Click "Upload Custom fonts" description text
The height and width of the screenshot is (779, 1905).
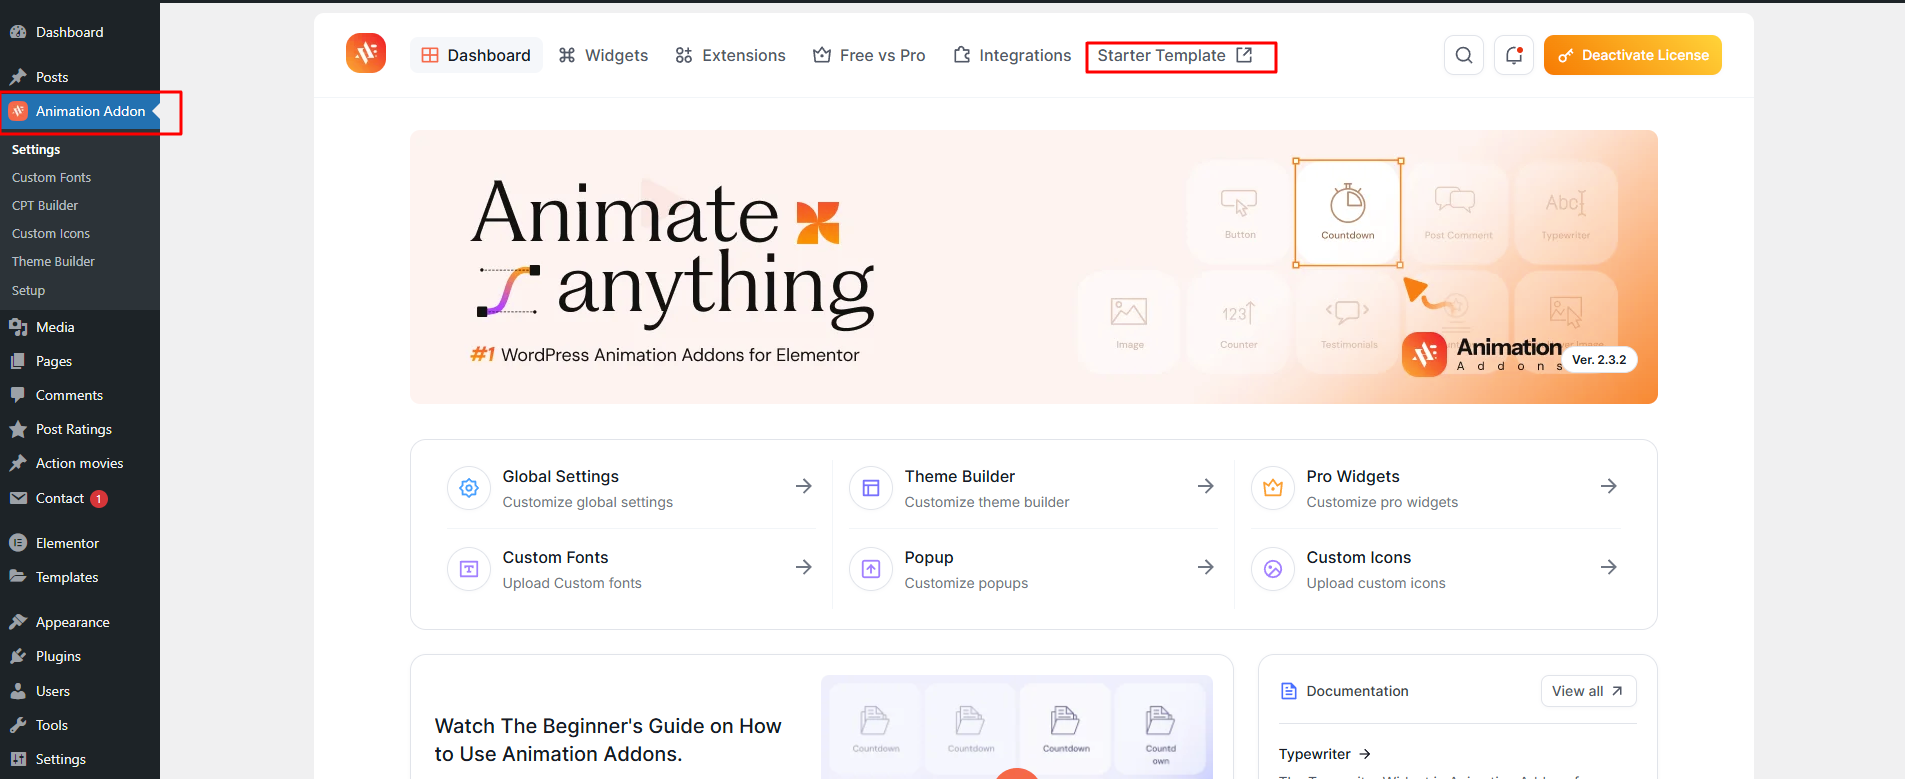(572, 583)
